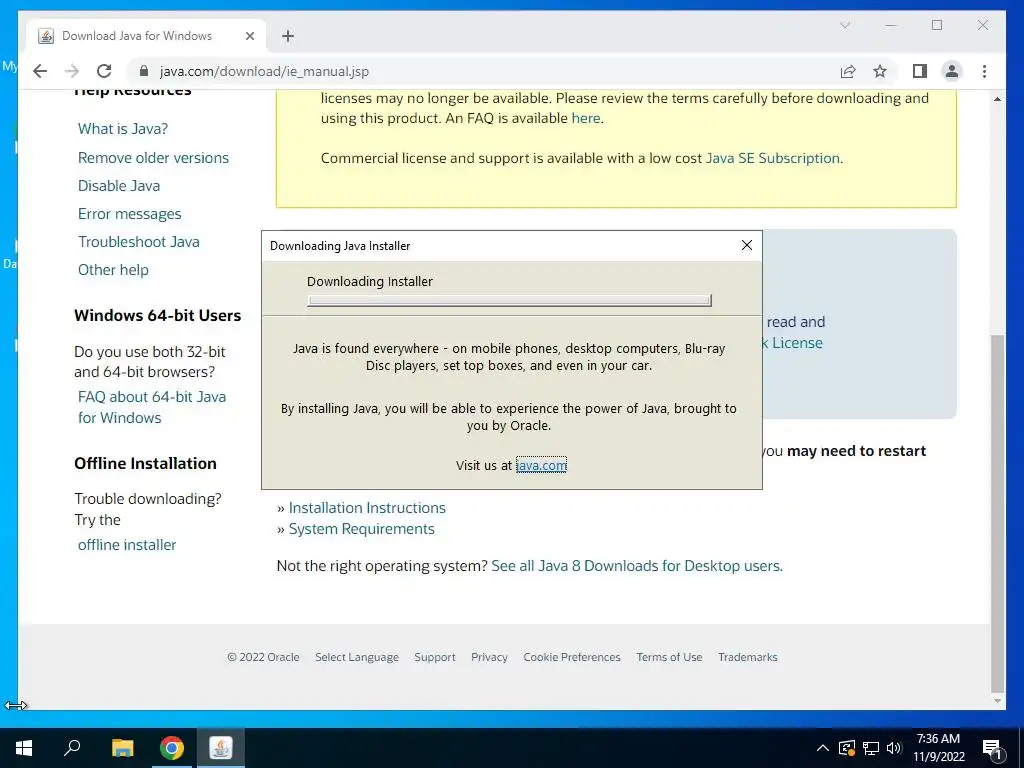Open the What is Java? link

(x=123, y=129)
